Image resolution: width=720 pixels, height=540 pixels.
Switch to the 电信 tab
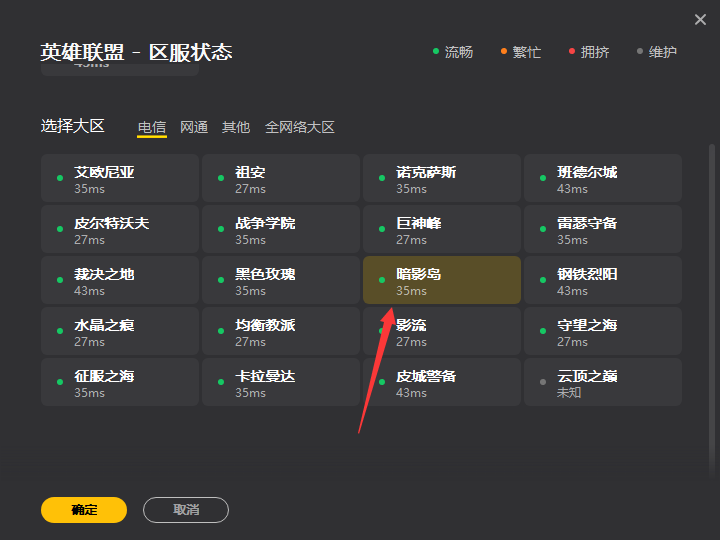[x=152, y=127]
